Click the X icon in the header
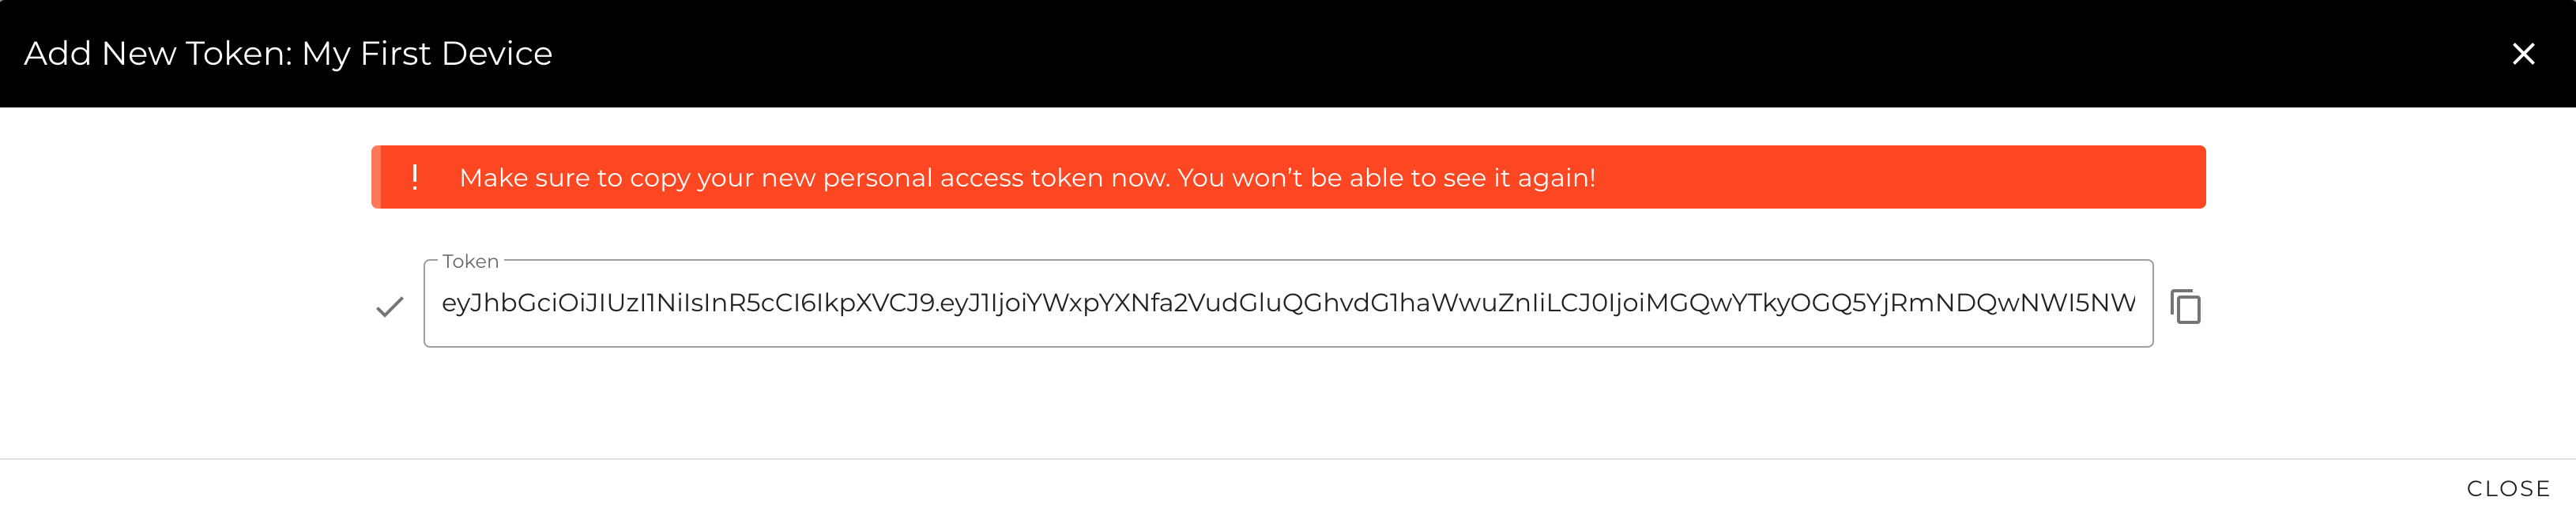This screenshot has height=512, width=2576. [2523, 54]
